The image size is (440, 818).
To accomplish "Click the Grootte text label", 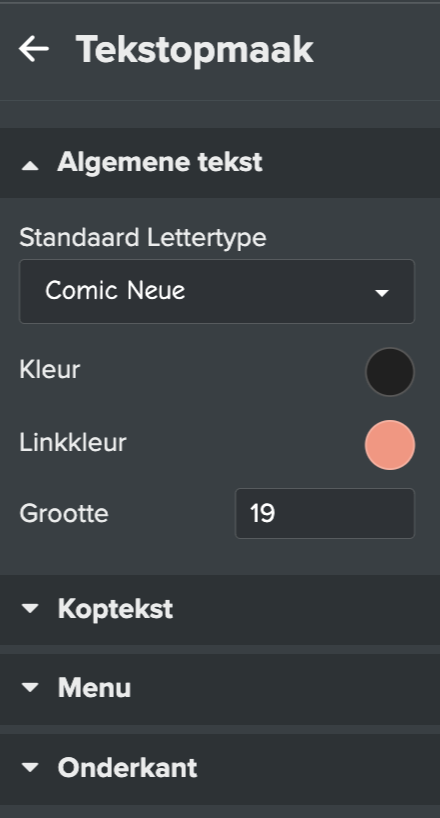I will coord(64,514).
